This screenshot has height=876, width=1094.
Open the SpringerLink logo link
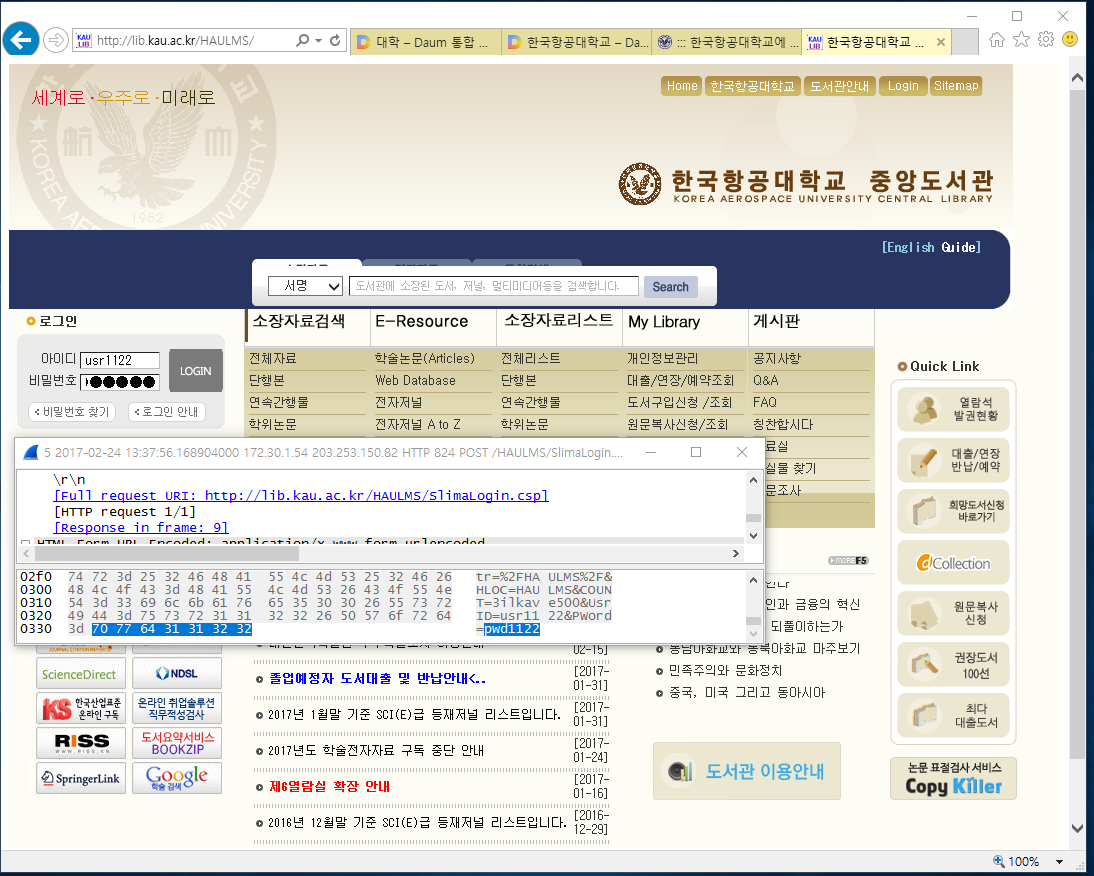point(80,778)
